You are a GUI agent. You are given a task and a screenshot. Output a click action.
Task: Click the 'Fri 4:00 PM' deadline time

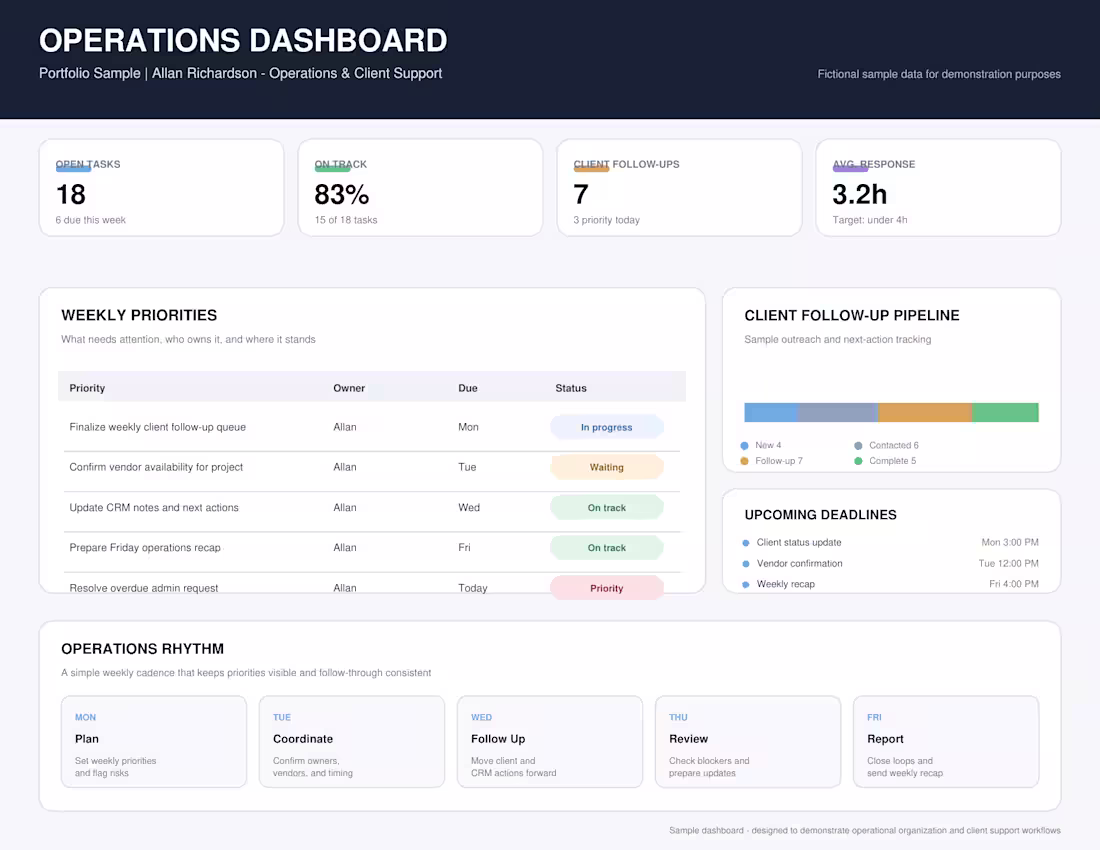tap(1014, 584)
